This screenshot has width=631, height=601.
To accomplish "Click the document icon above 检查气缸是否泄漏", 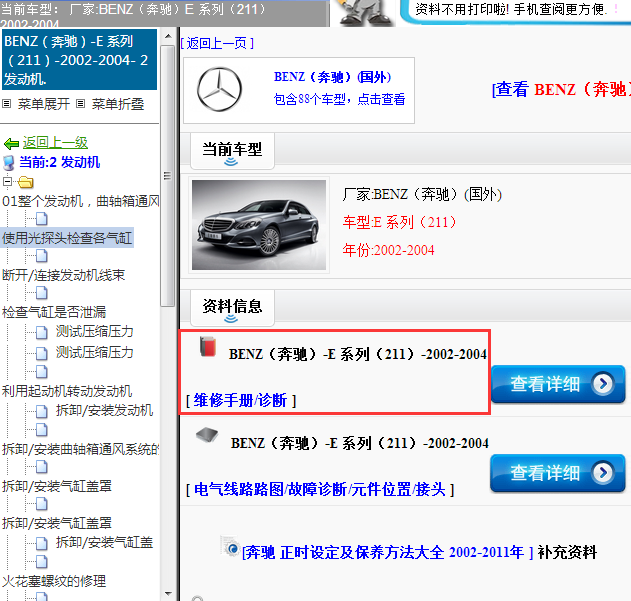I will coord(41,293).
